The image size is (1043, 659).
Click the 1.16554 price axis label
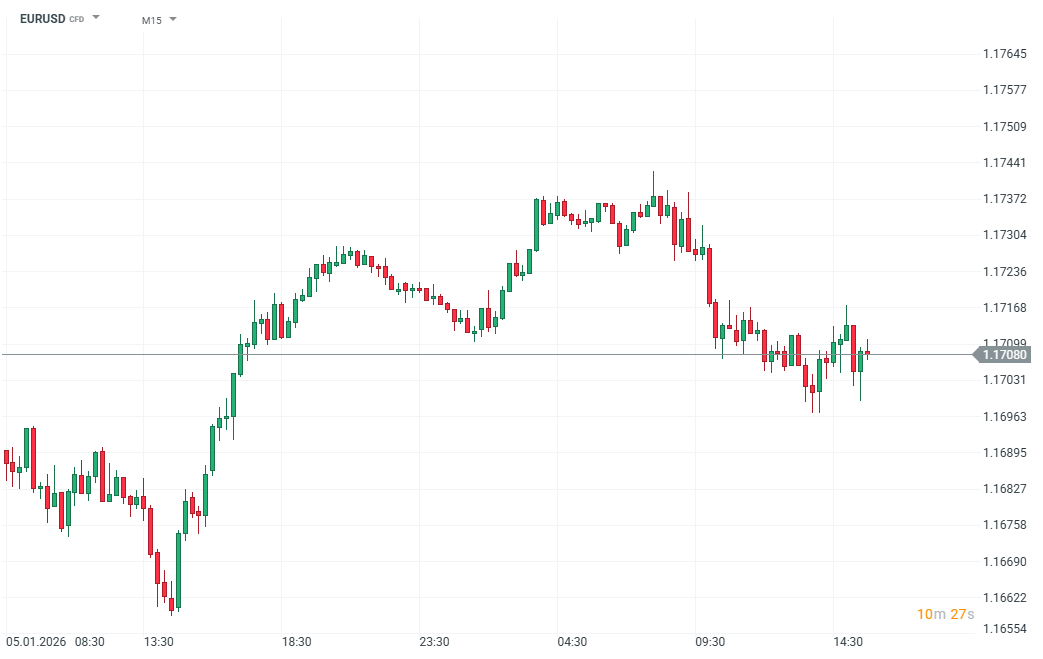(x=1005, y=629)
